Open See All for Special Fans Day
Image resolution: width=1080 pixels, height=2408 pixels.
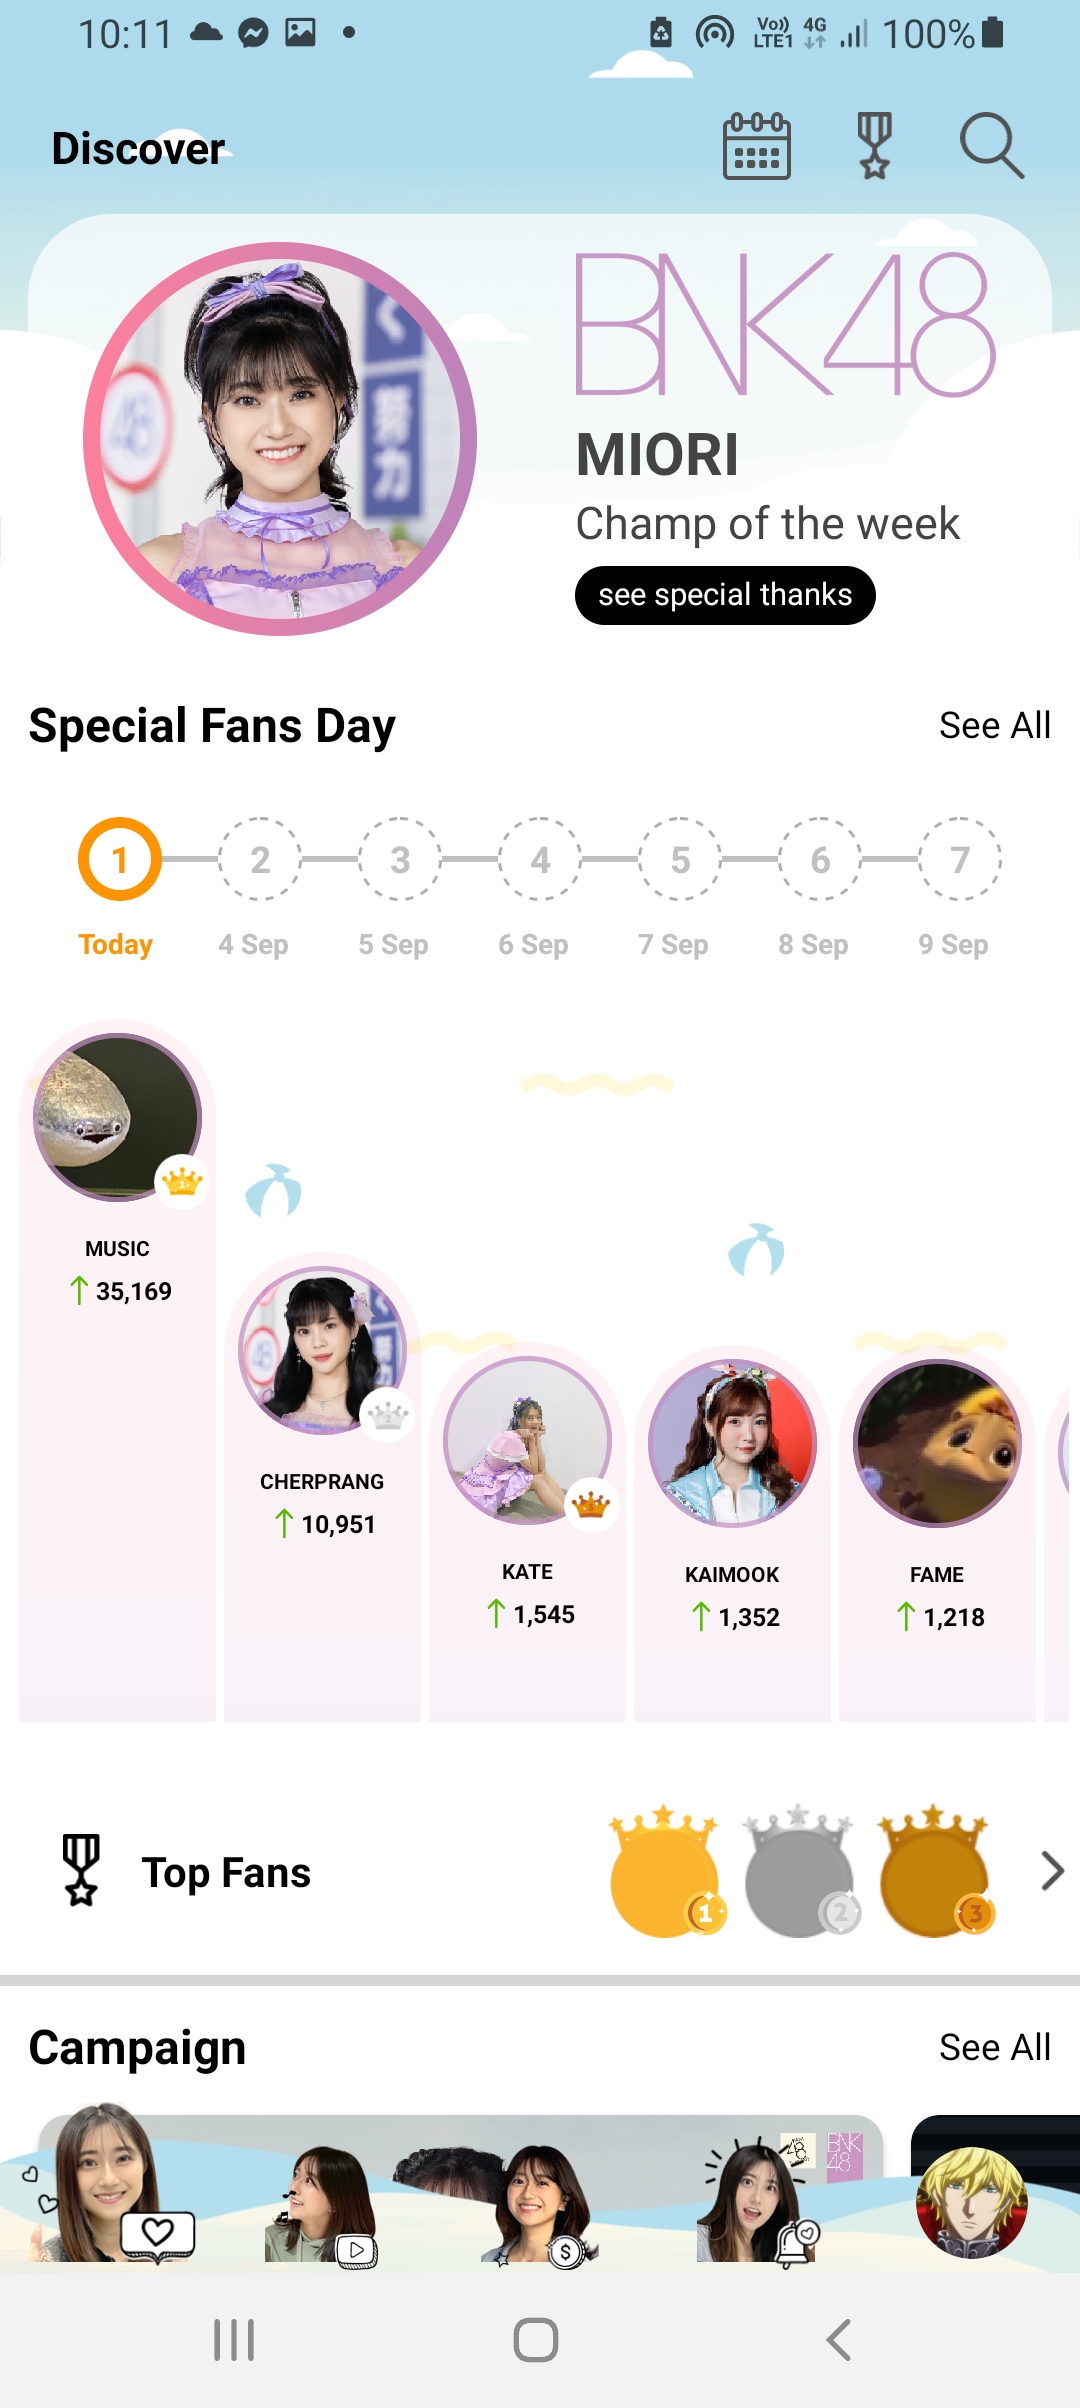[x=994, y=725]
